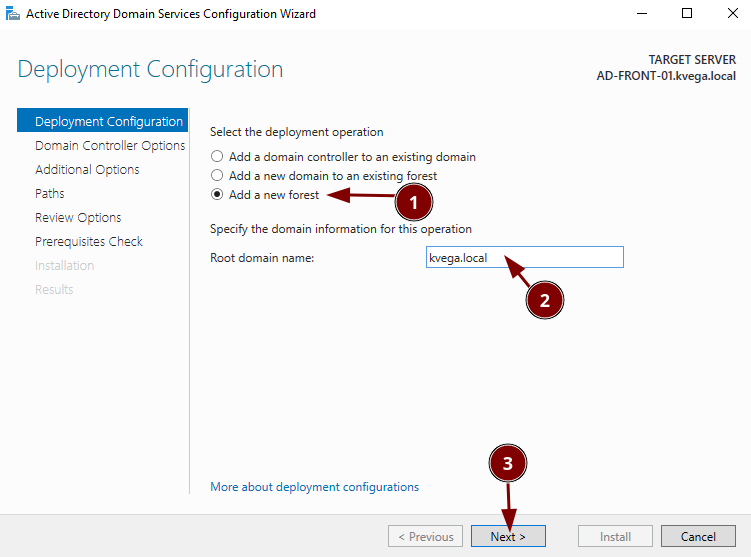Viewport: 751px width, 557px height.
Task: Click the Install button
Action: 615,537
